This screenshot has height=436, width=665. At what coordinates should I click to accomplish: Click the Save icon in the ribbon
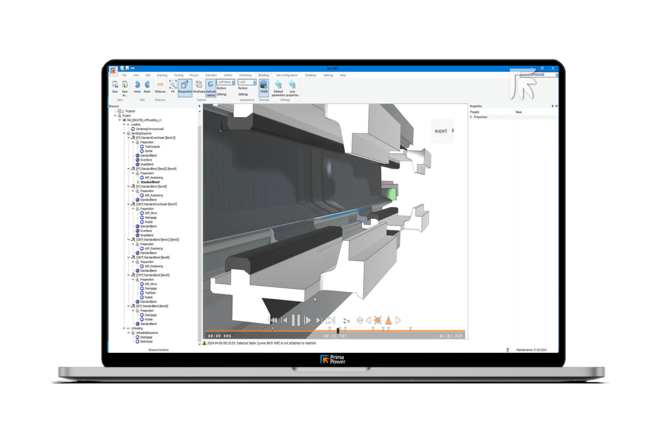coord(115,87)
